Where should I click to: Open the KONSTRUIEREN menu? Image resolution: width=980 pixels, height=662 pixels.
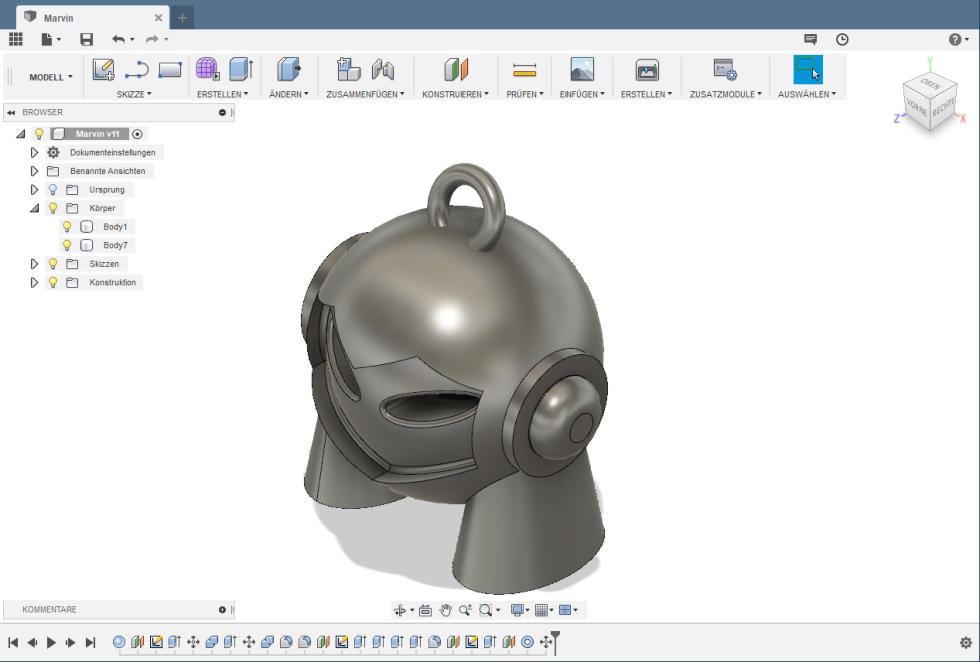[x=456, y=94]
